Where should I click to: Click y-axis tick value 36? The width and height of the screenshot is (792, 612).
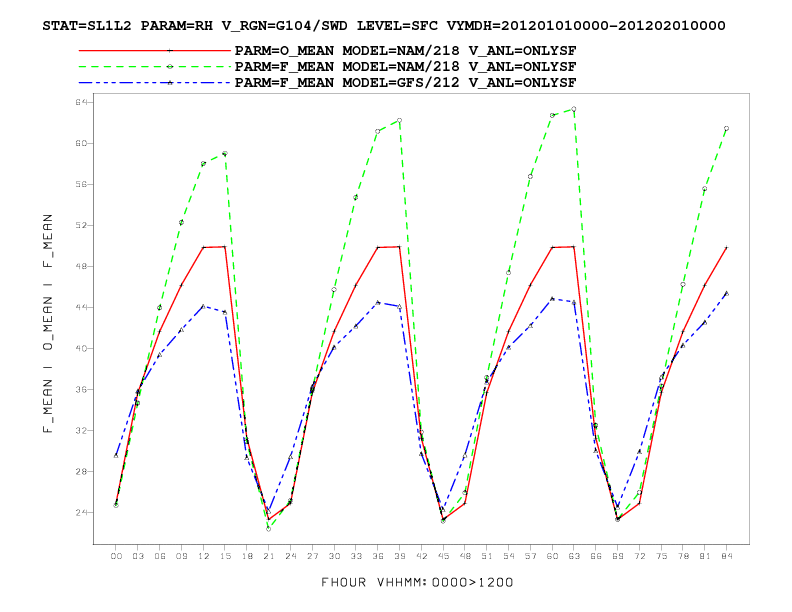(x=82, y=389)
